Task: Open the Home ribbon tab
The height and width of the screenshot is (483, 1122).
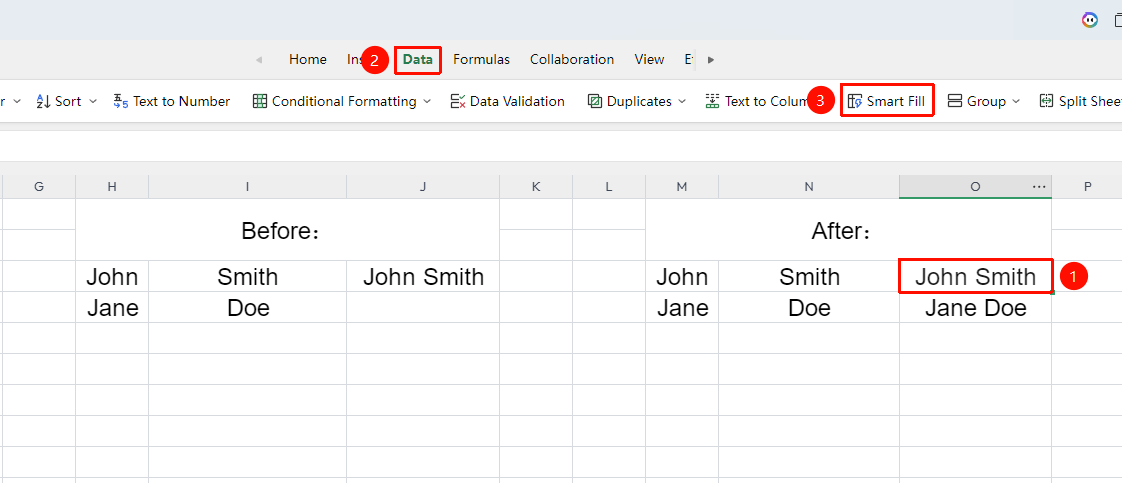Action: coord(308,59)
